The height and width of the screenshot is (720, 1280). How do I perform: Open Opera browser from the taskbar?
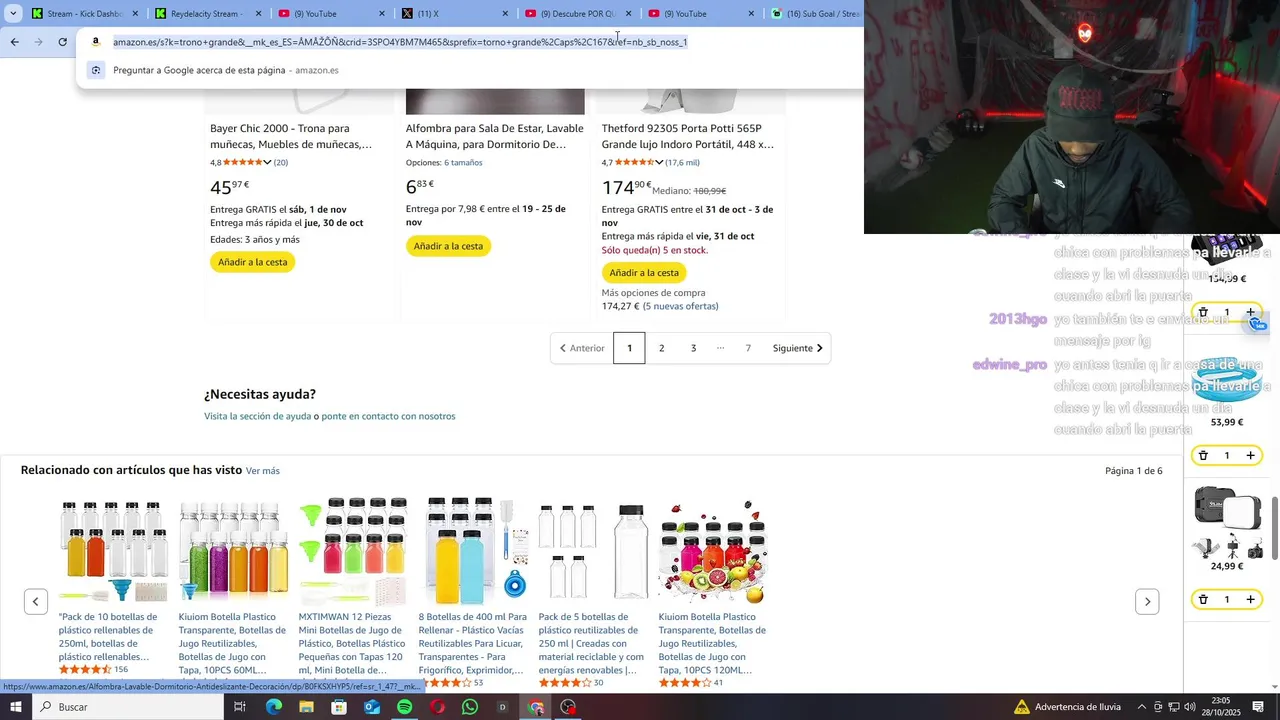[x=437, y=707]
